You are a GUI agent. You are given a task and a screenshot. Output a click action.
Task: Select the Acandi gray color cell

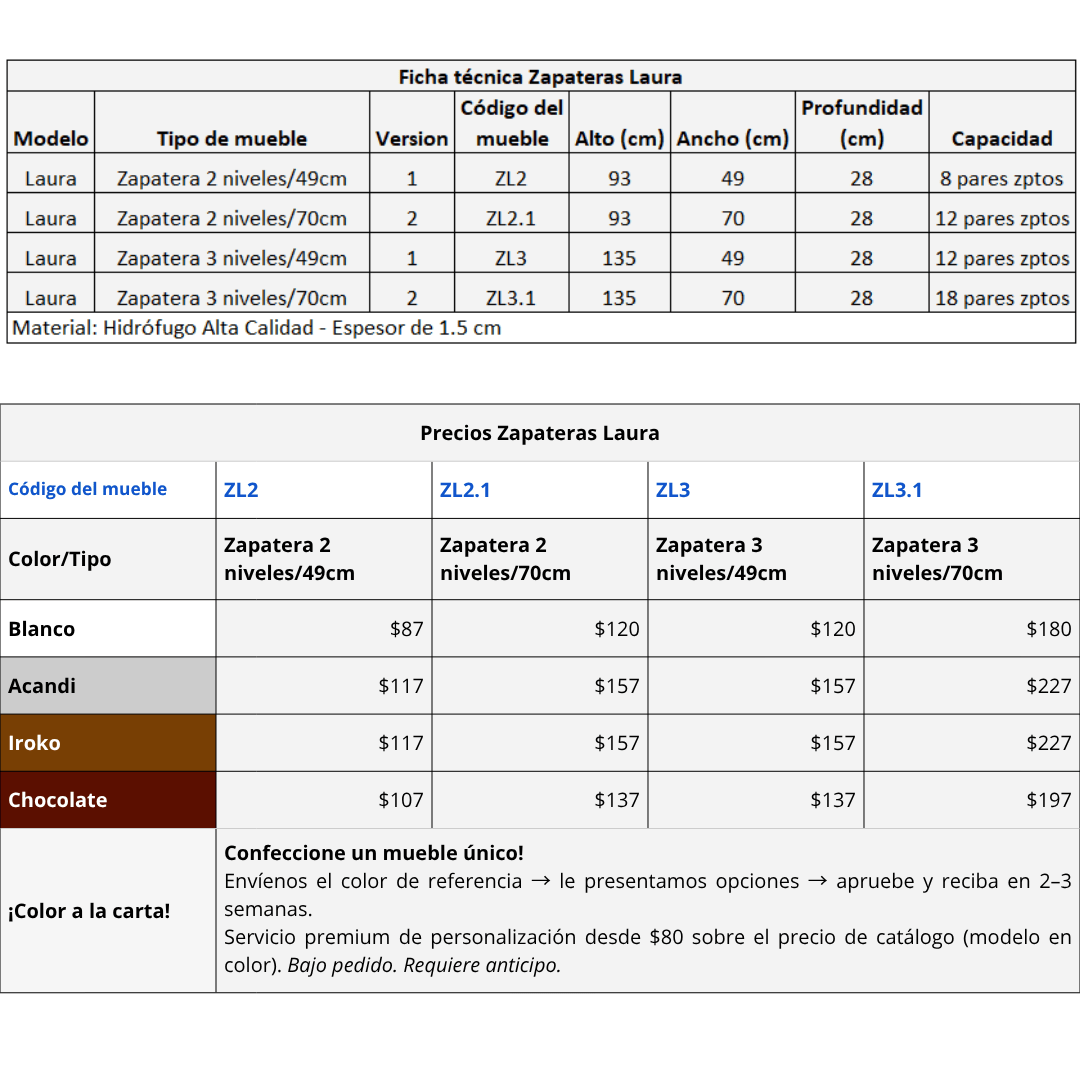tap(108, 686)
